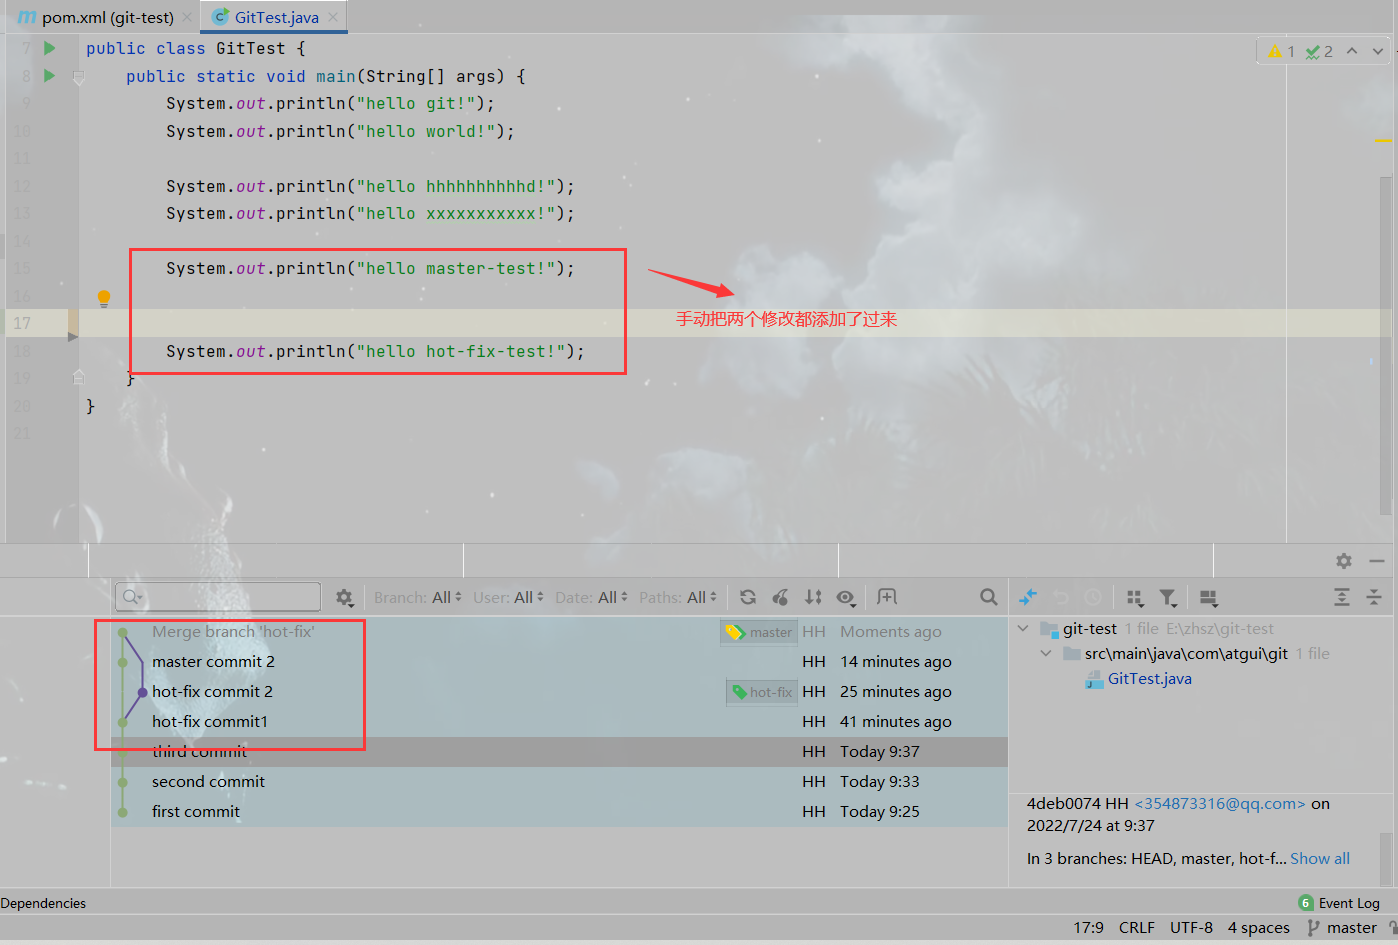Viewport: 1398px width, 945px height.
Task: Open the 4 spaces indent settings
Action: [x=1258, y=928]
